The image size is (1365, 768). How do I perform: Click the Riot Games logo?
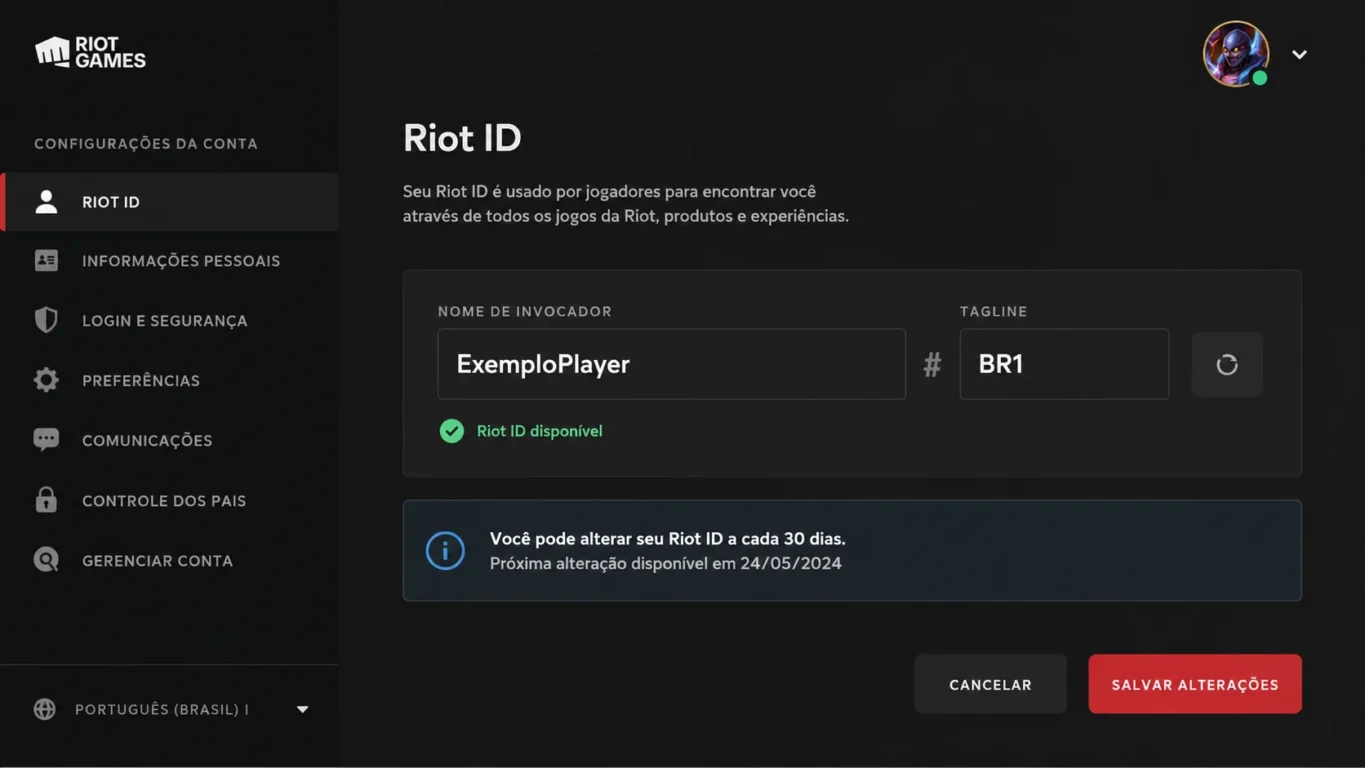click(x=90, y=52)
